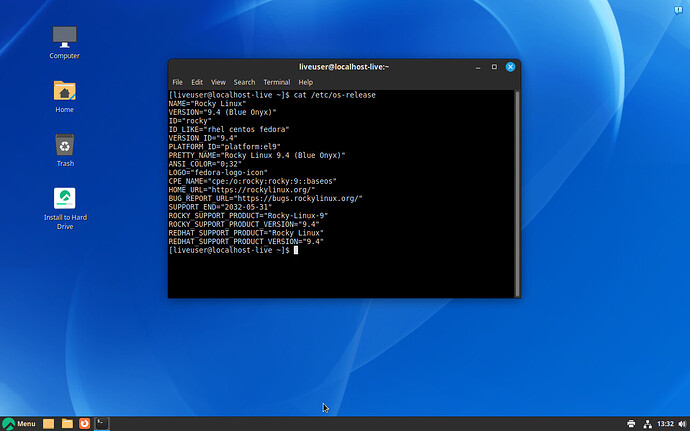Maximize the terminal window

pos(494,67)
